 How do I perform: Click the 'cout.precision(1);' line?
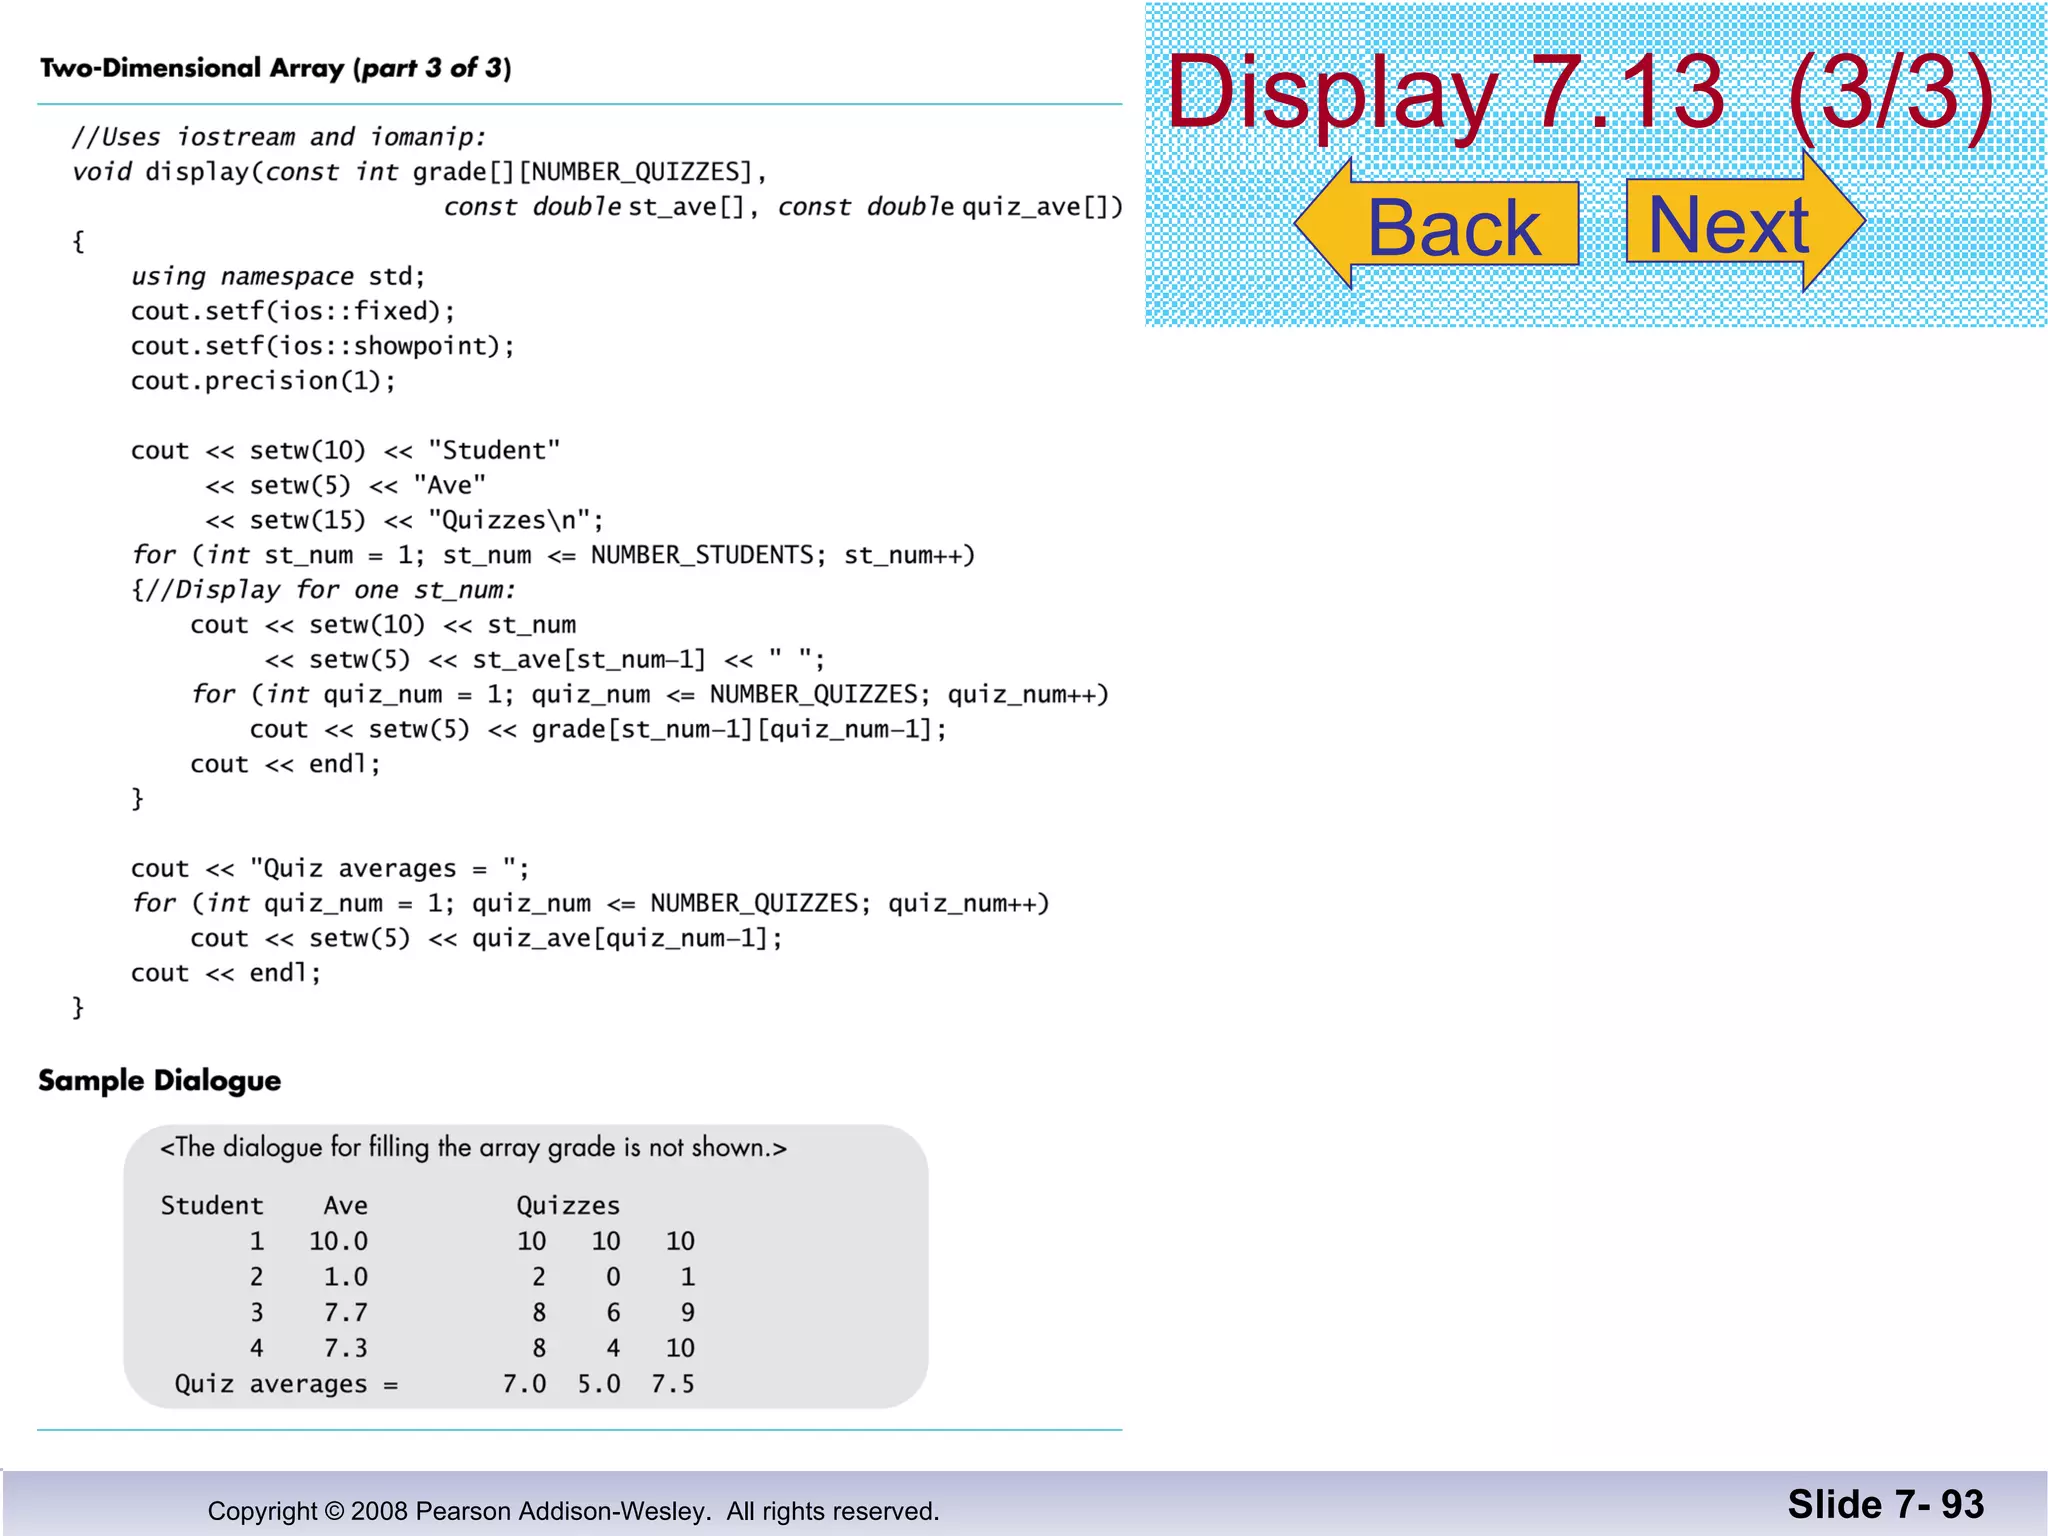click(263, 381)
